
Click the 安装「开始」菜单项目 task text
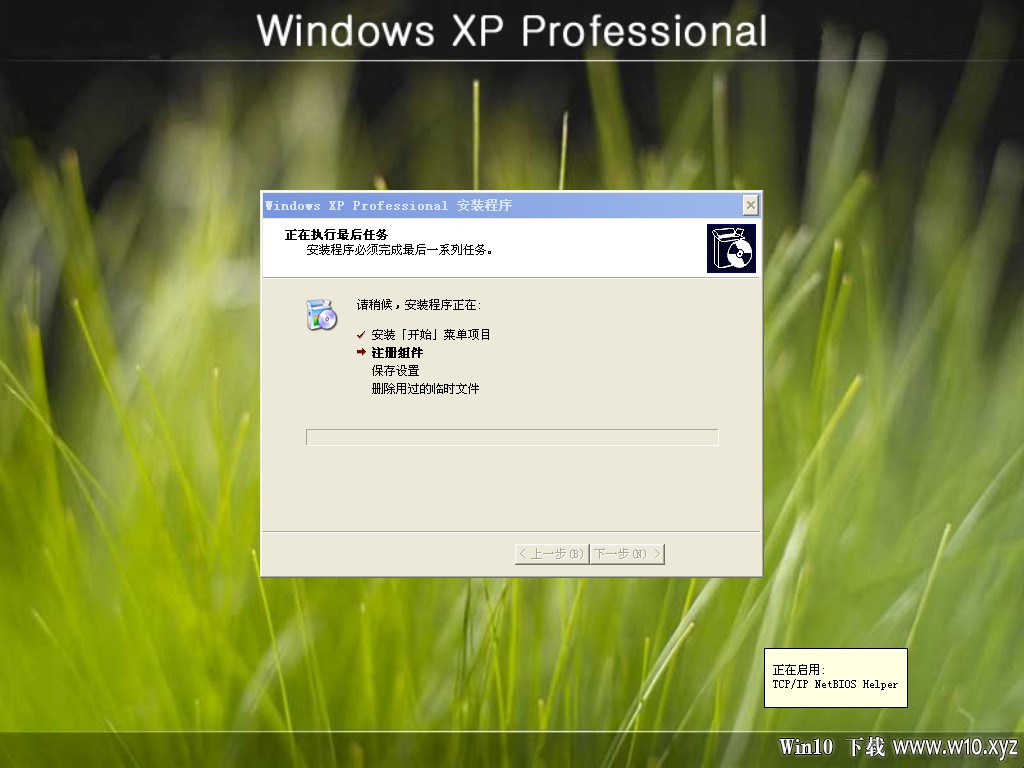point(431,334)
